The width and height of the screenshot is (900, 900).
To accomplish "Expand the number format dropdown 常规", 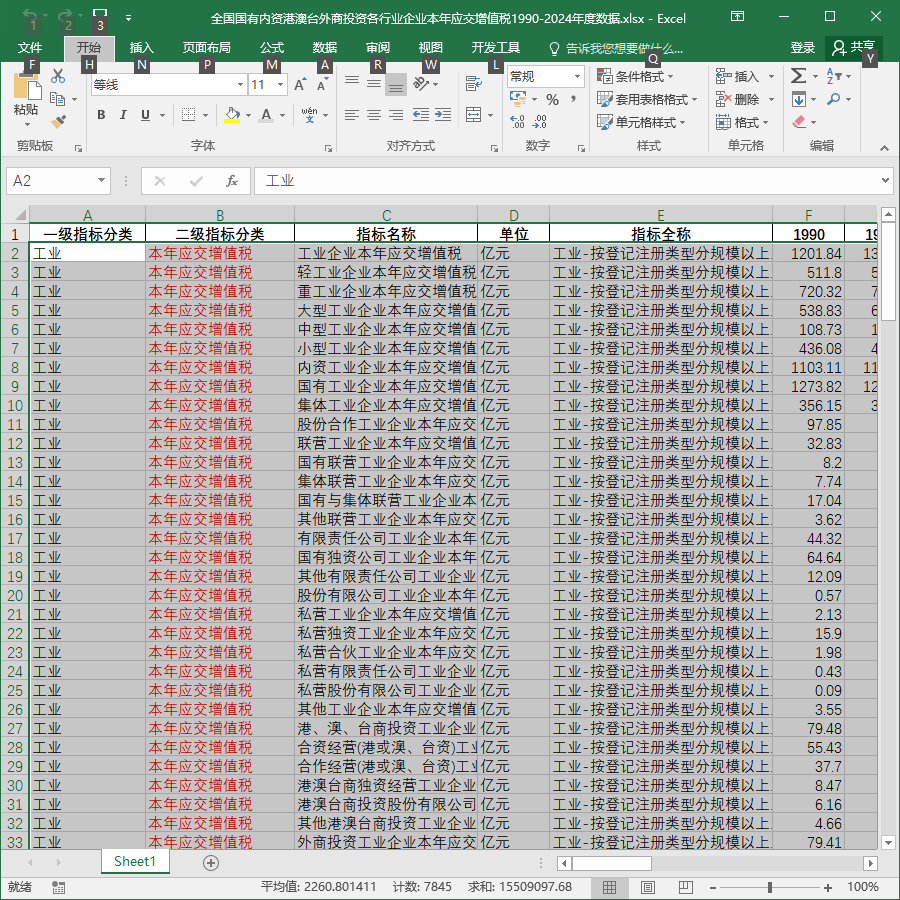I will click(577, 76).
